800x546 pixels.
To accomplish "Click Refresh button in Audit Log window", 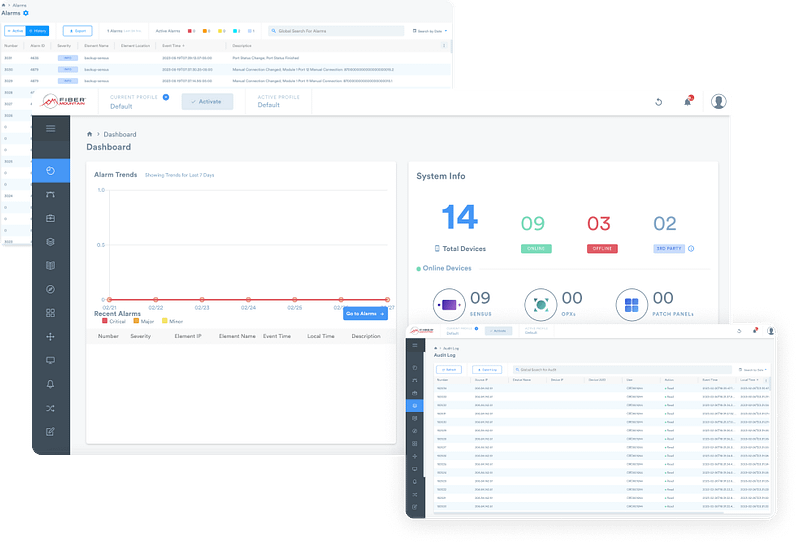I will coord(449,369).
